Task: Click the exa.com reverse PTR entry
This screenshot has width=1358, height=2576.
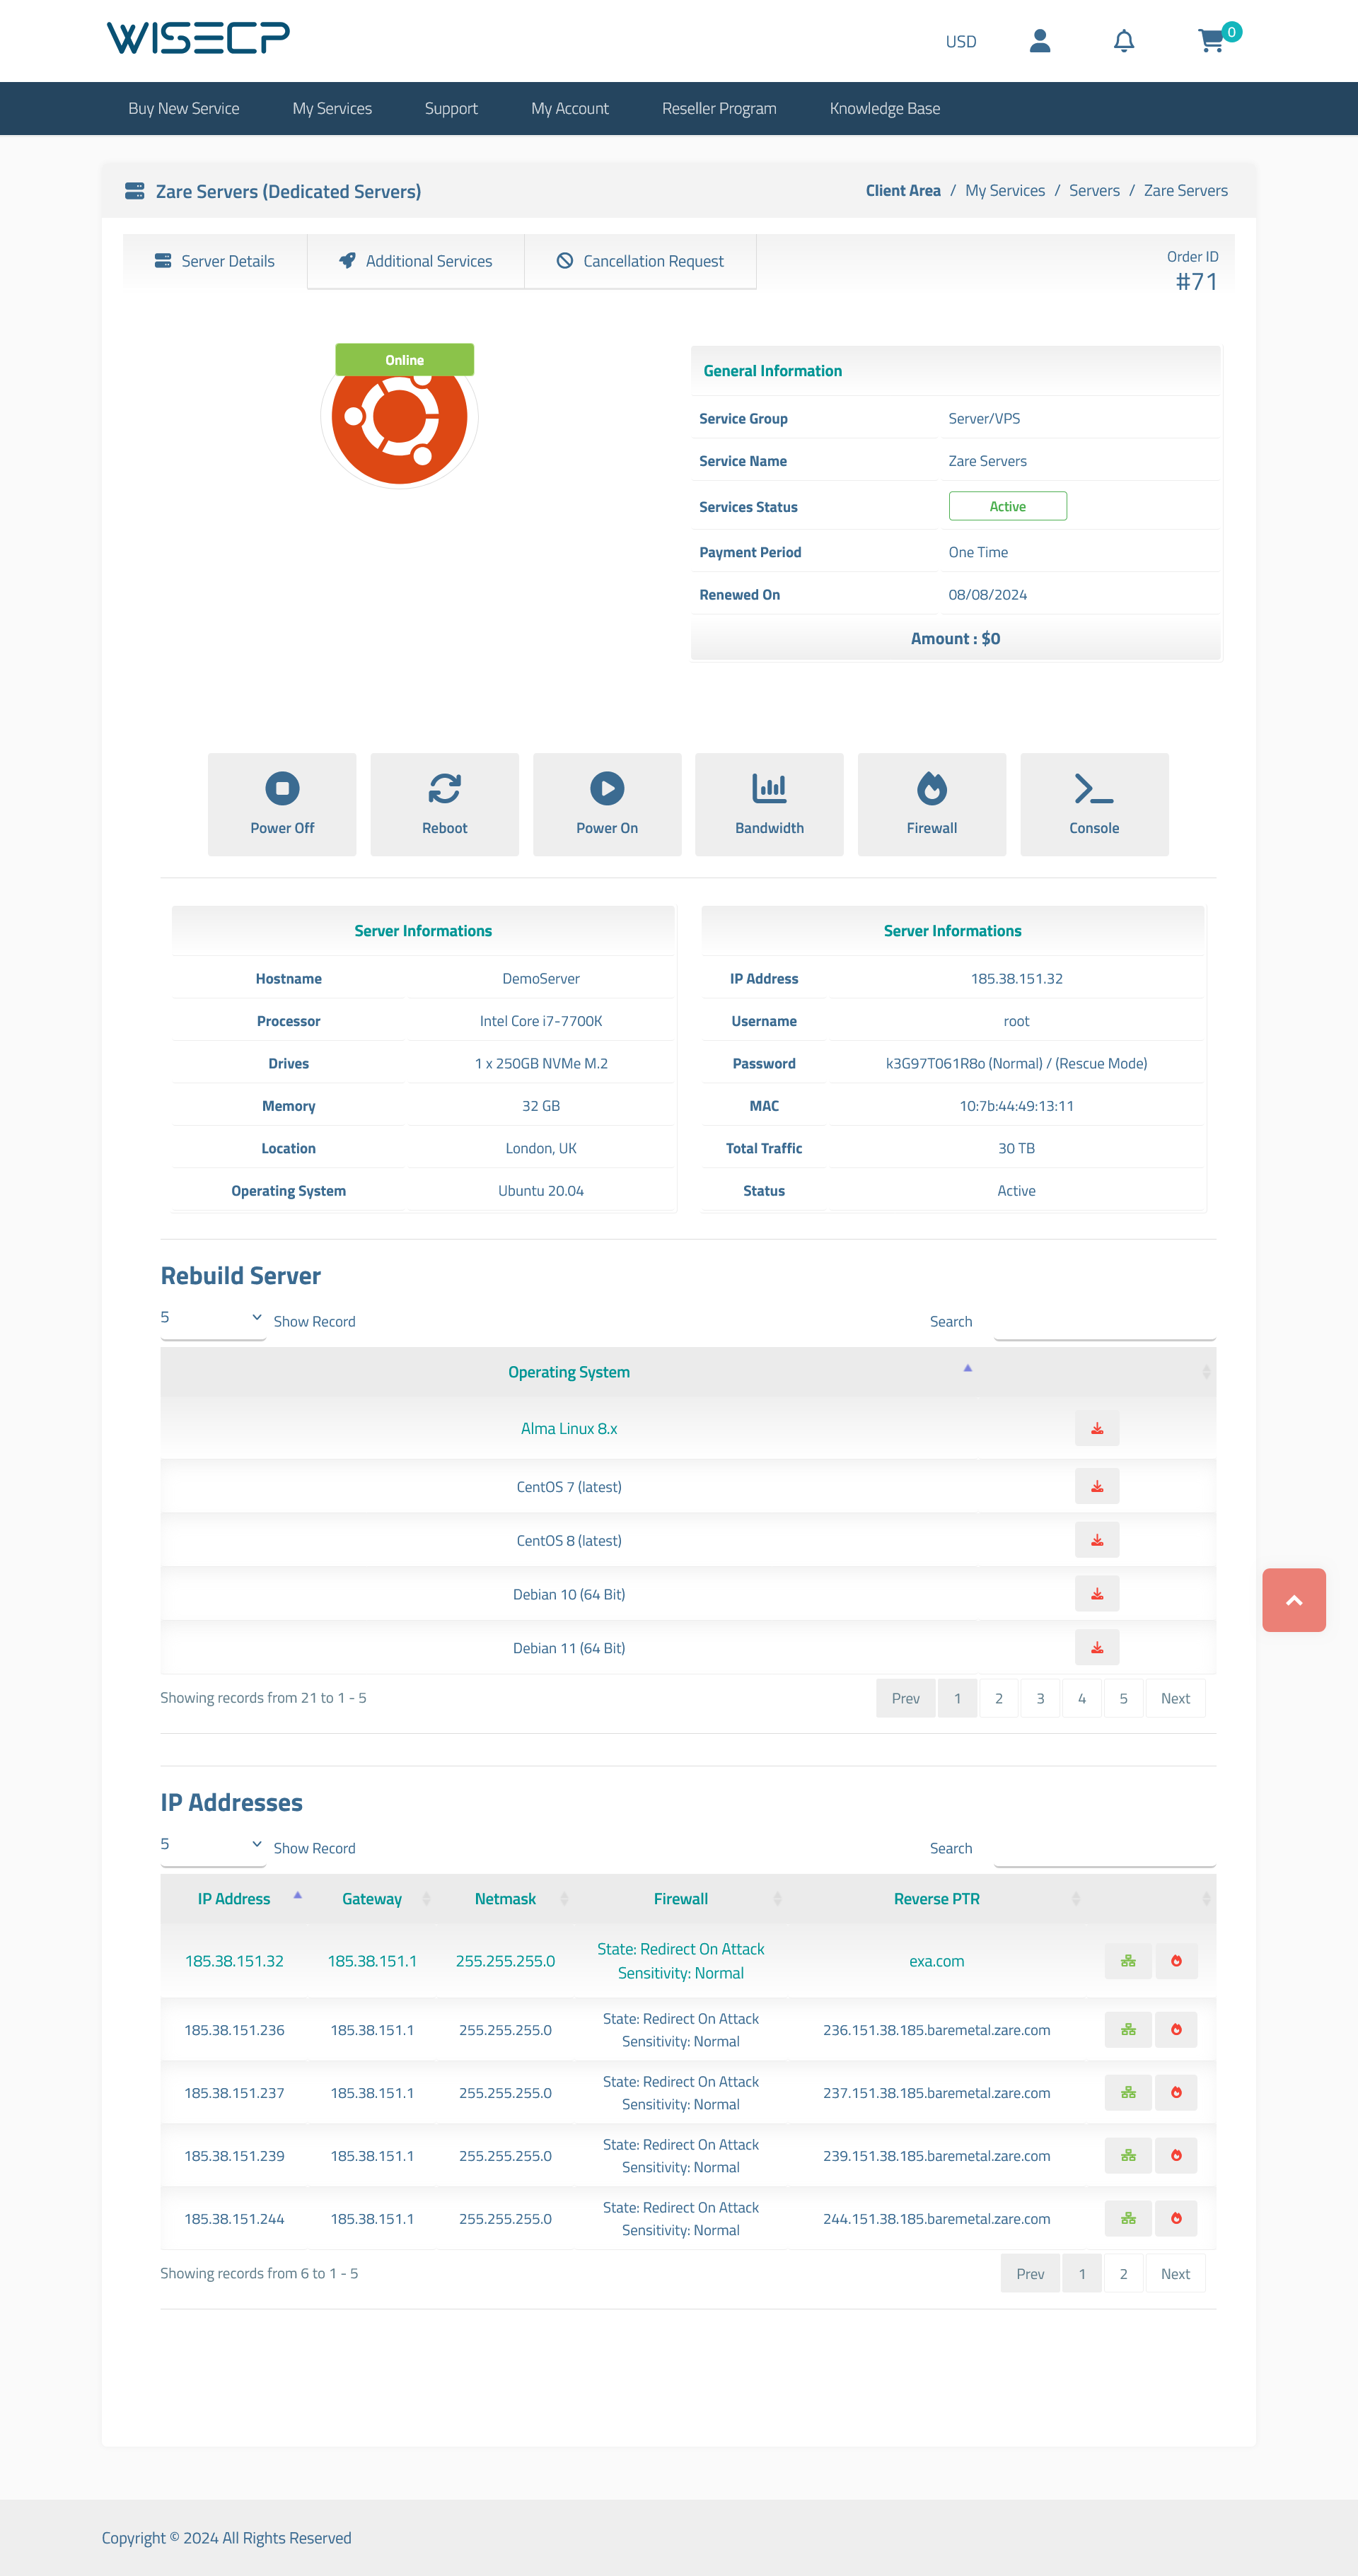Action: coord(937,1961)
